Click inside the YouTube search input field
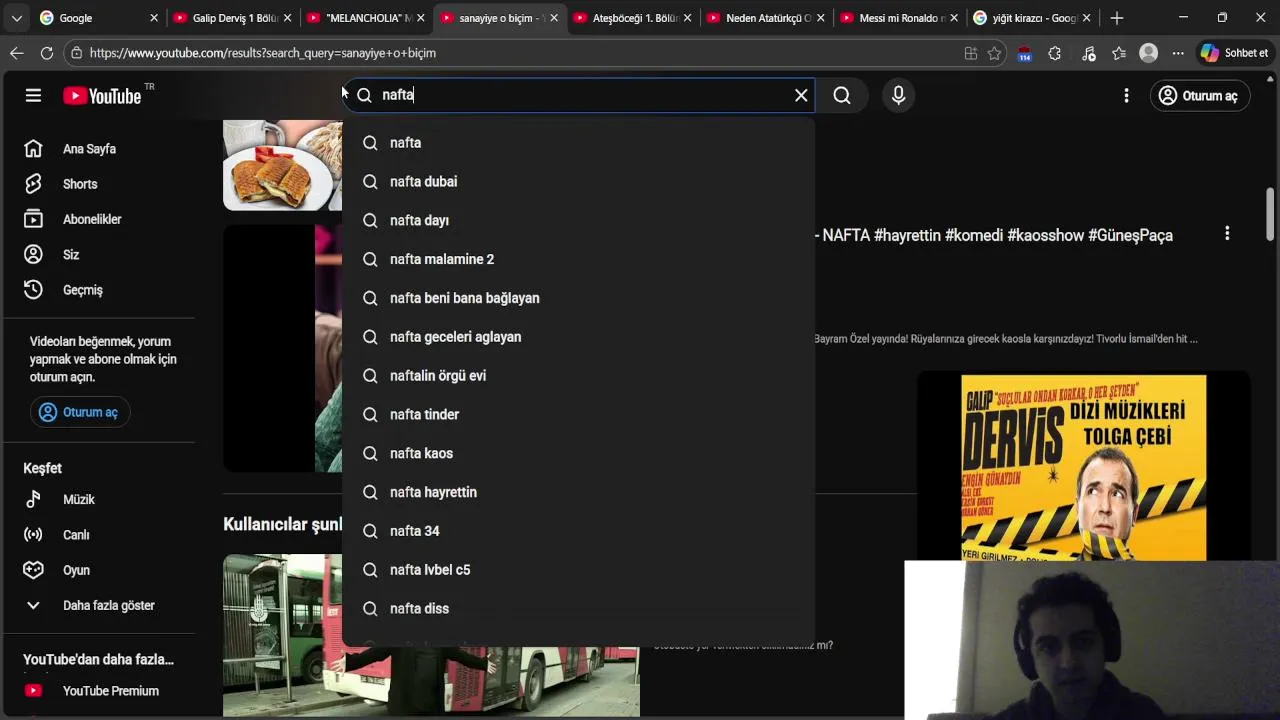The image size is (1280, 720). 580,95
